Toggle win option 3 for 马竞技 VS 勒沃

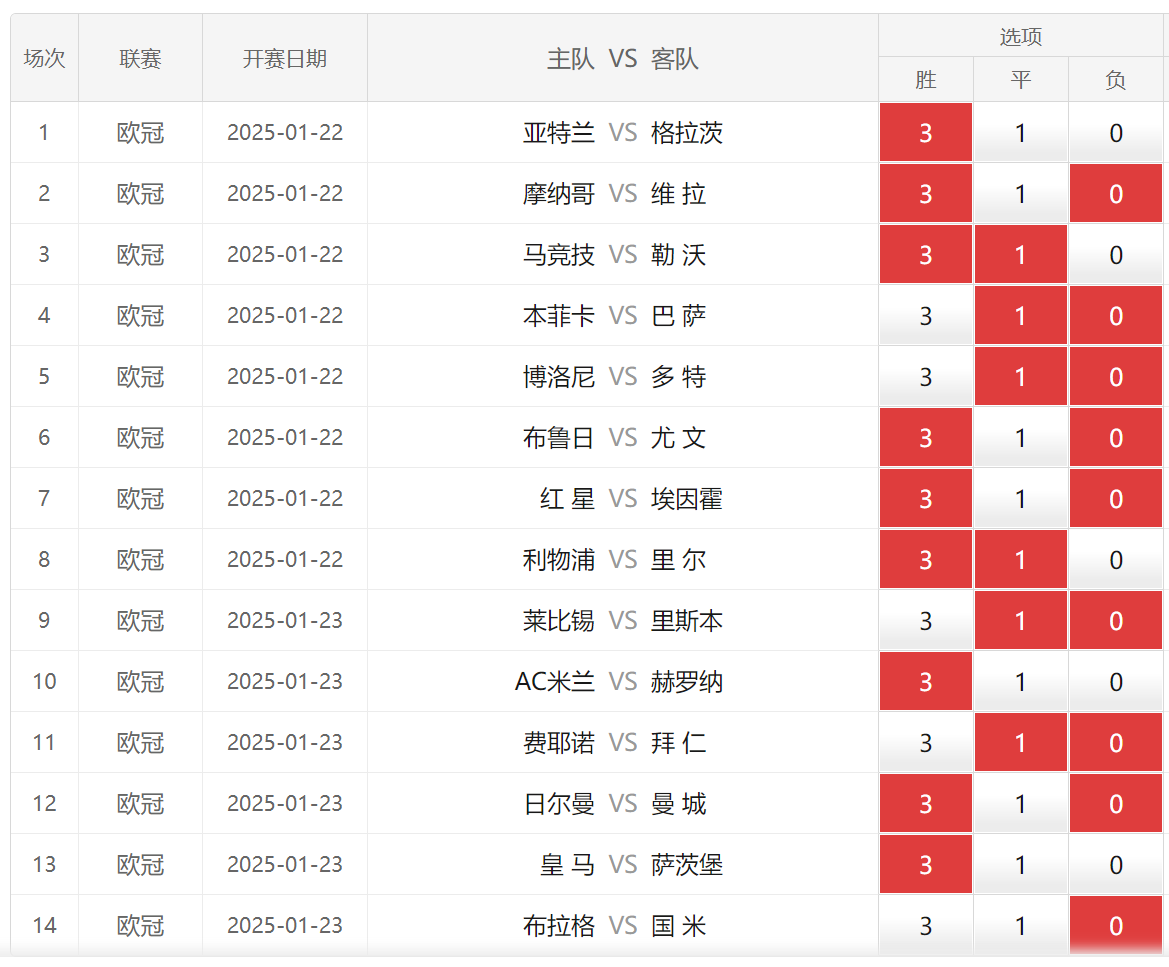pos(925,255)
